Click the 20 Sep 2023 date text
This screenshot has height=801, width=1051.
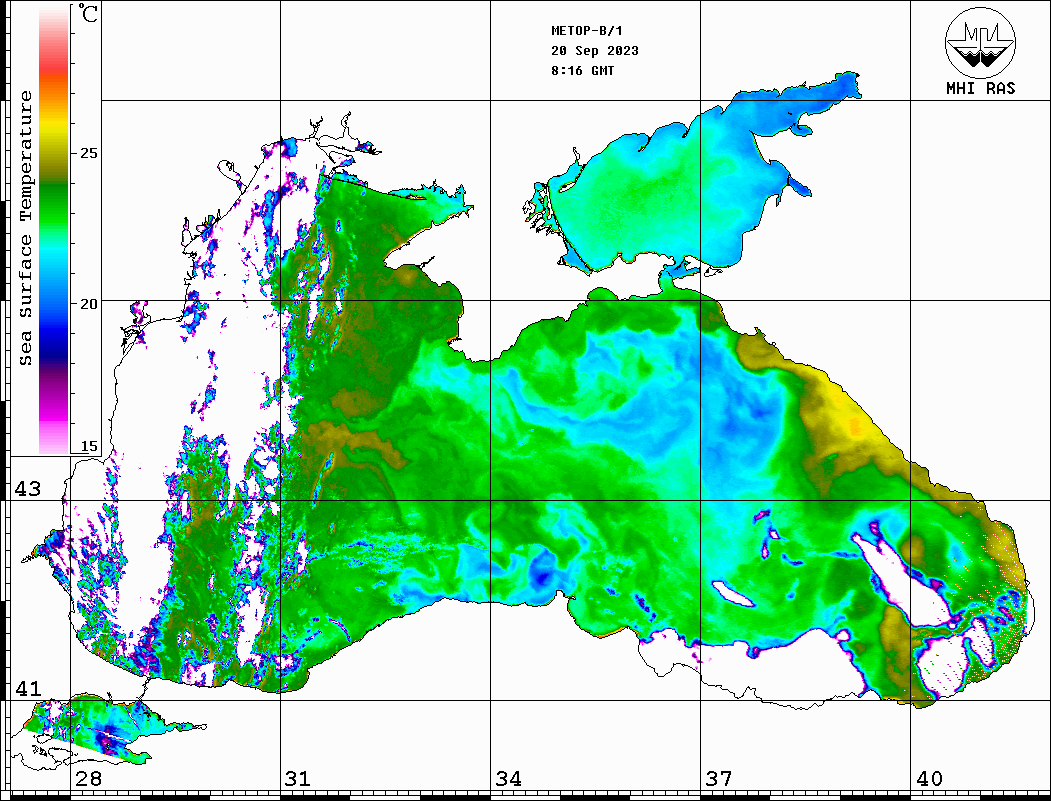coord(595,51)
